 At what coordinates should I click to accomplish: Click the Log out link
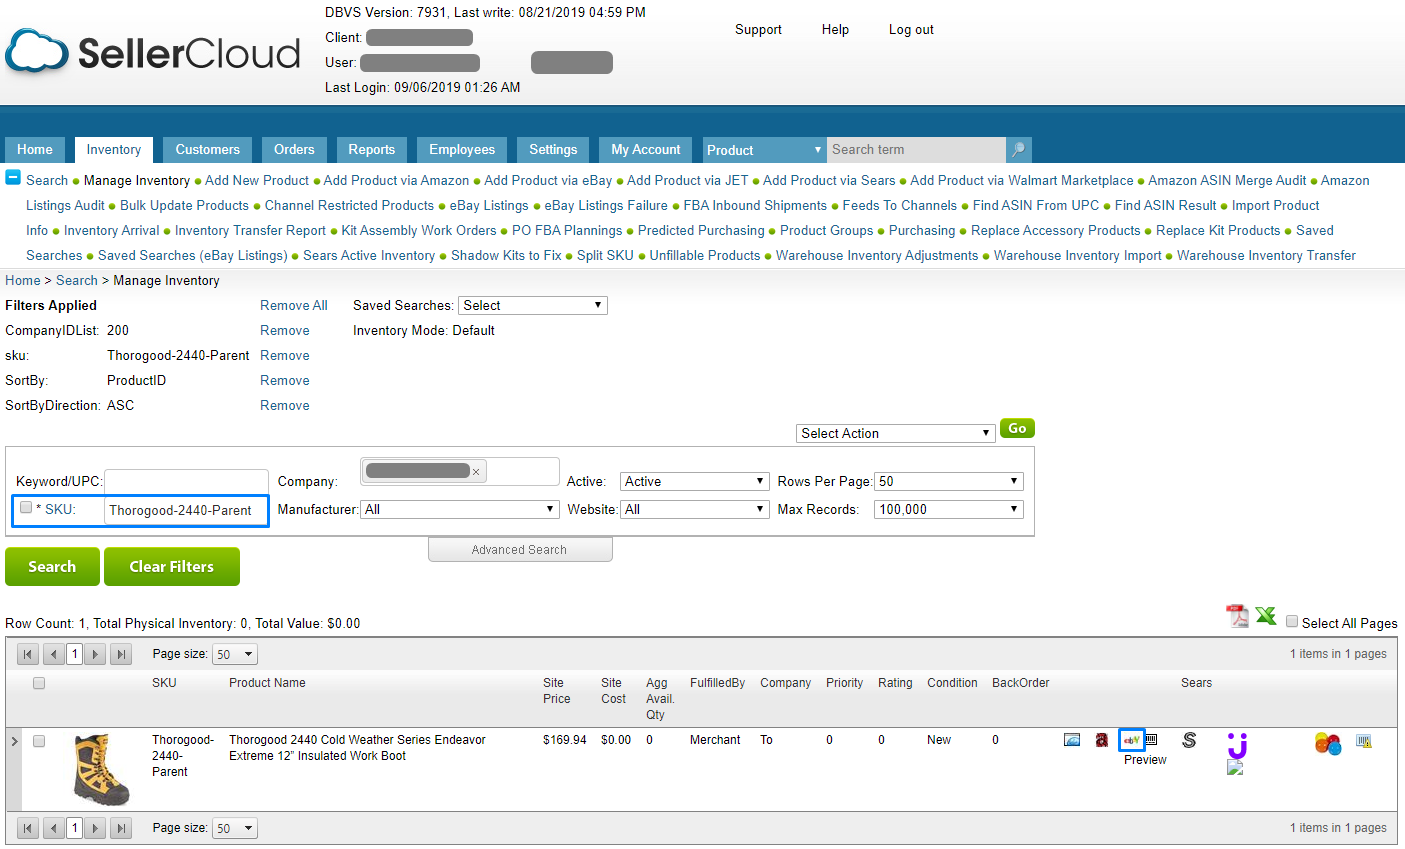(x=911, y=30)
